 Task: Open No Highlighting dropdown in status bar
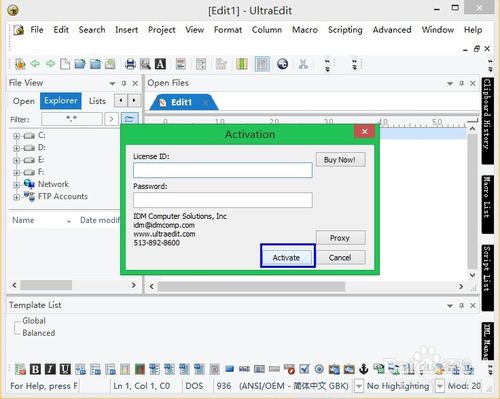[440, 386]
